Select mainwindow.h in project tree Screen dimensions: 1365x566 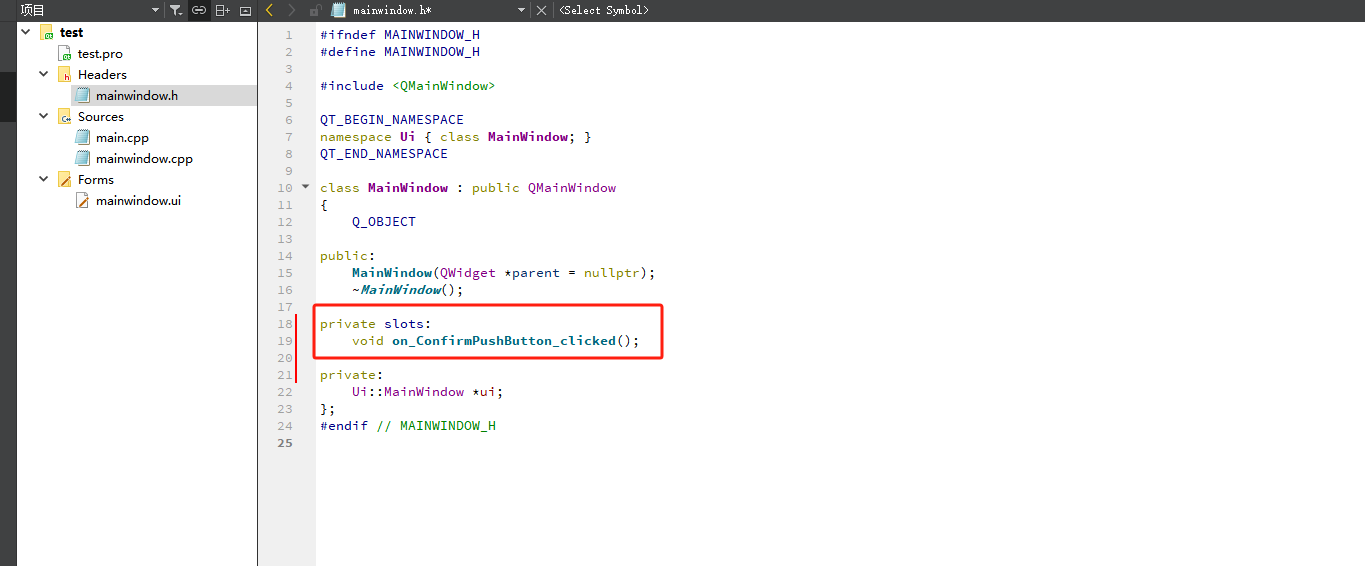[137, 95]
